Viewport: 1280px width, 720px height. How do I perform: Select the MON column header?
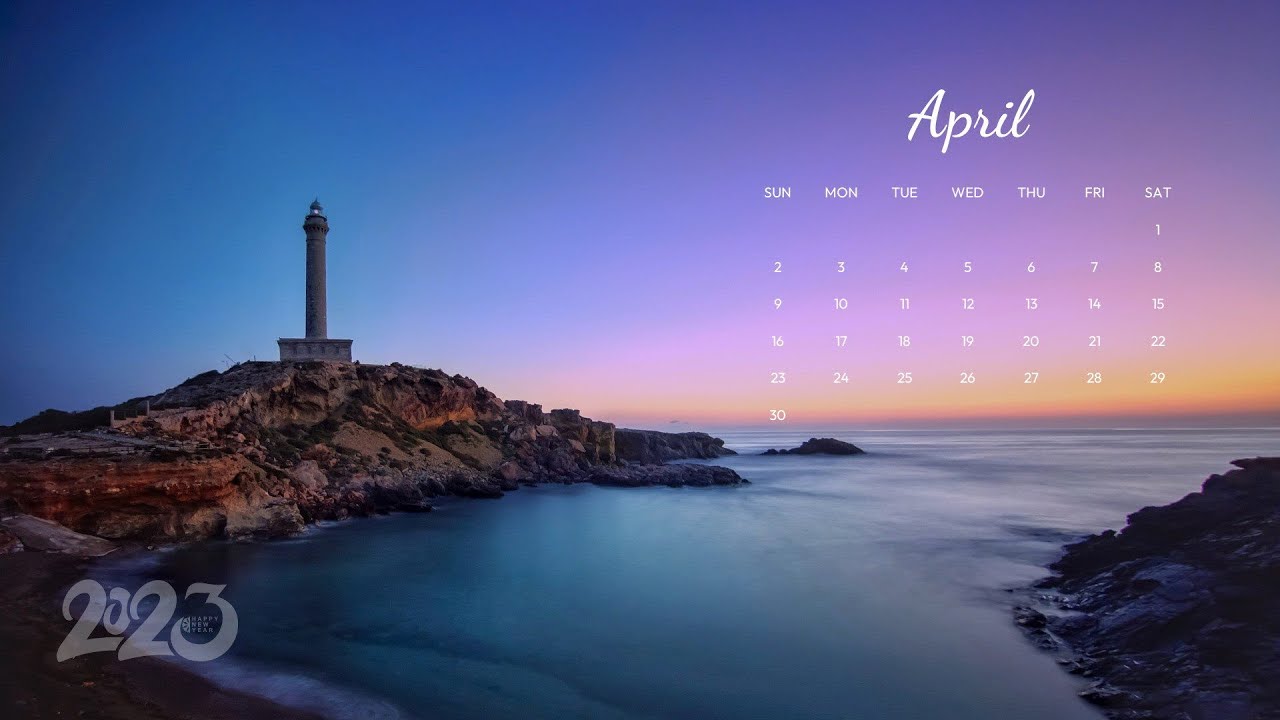click(x=841, y=193)
